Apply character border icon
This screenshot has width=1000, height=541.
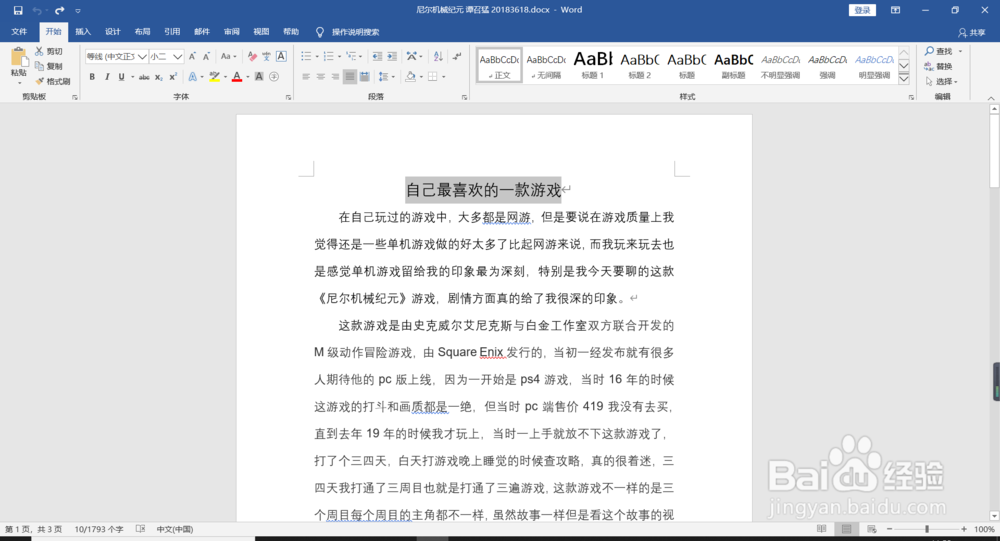tap(281, 56)
